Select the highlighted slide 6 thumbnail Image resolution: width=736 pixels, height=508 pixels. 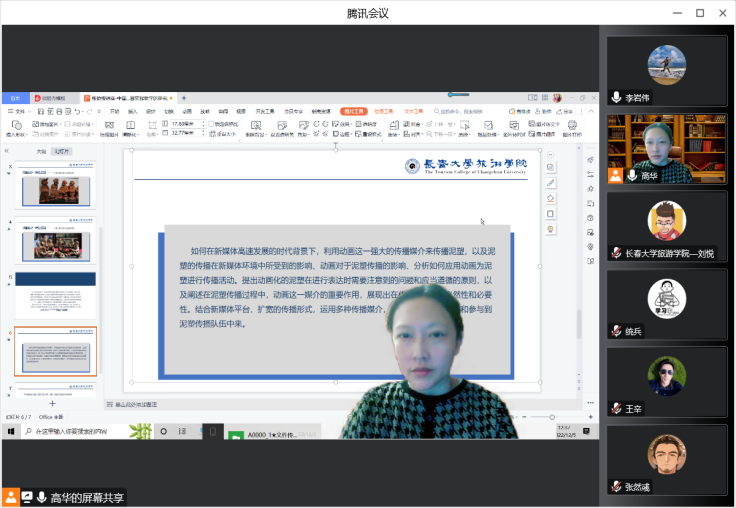coord(55,351)
